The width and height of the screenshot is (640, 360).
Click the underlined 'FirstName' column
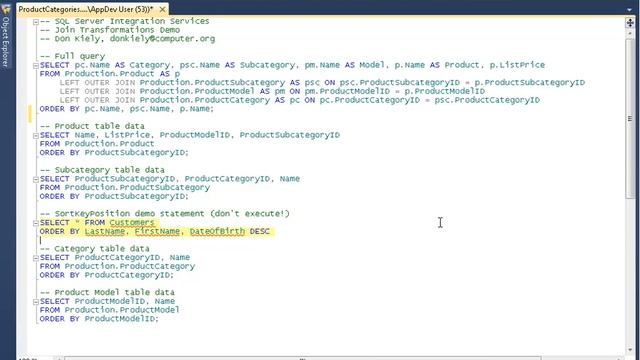pos(157,231)
